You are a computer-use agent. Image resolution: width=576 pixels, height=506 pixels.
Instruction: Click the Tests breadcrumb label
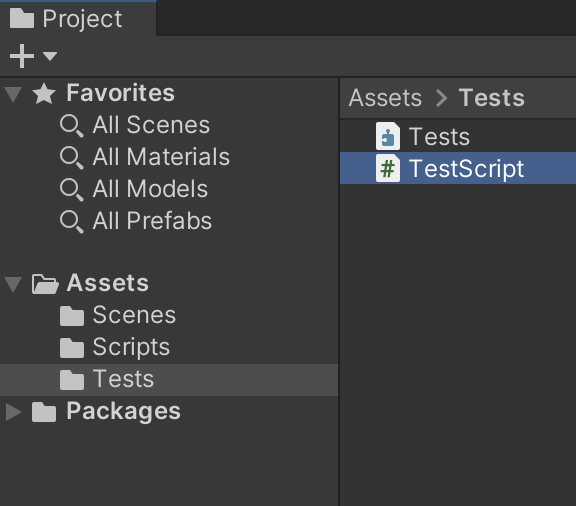tap(492, 98)
